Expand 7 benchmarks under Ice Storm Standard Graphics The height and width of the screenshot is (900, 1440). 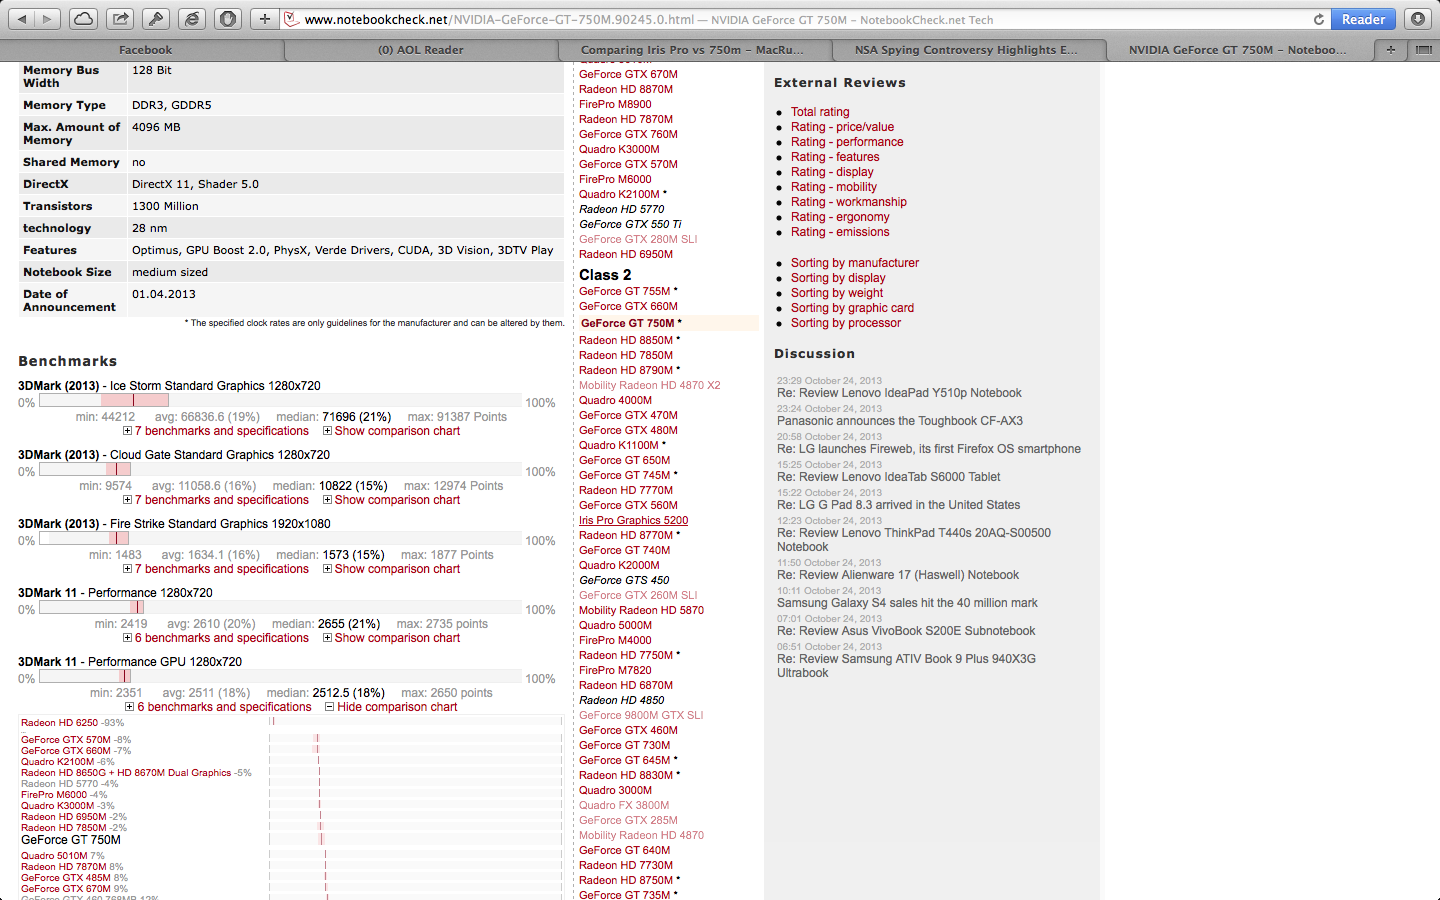(x=216, y=431)
